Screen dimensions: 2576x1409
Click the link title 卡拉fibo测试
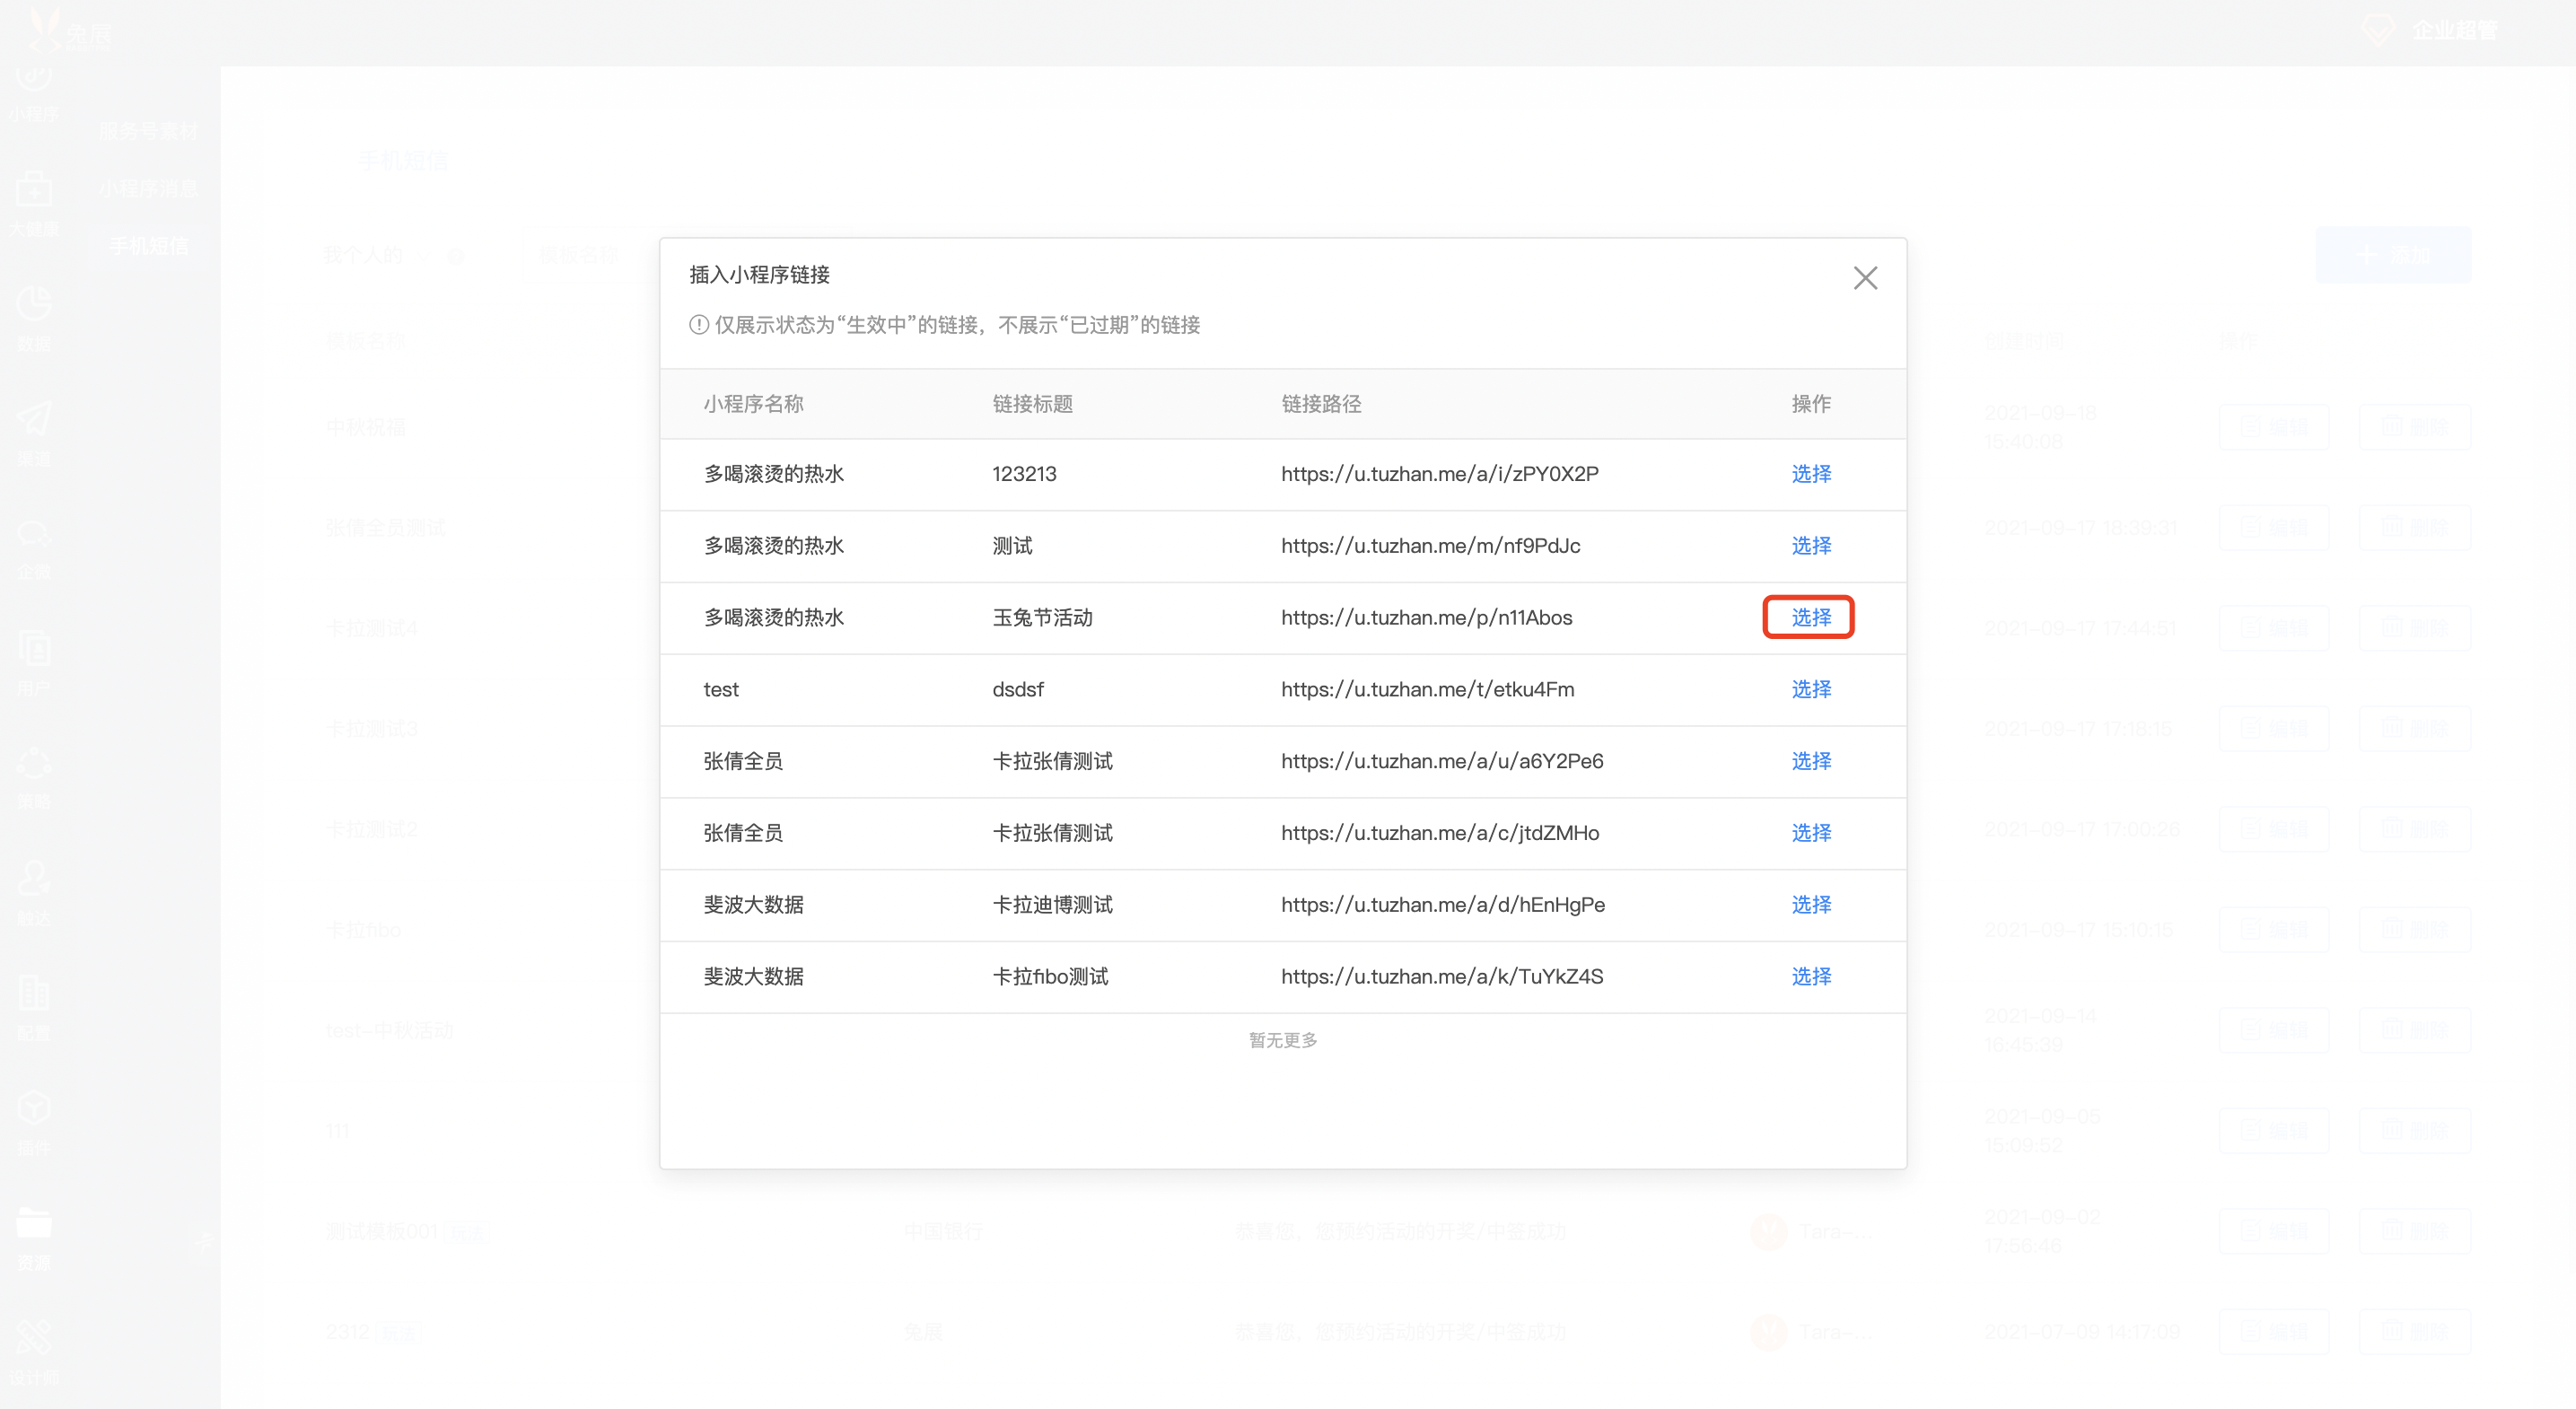tap(1050, 977)
